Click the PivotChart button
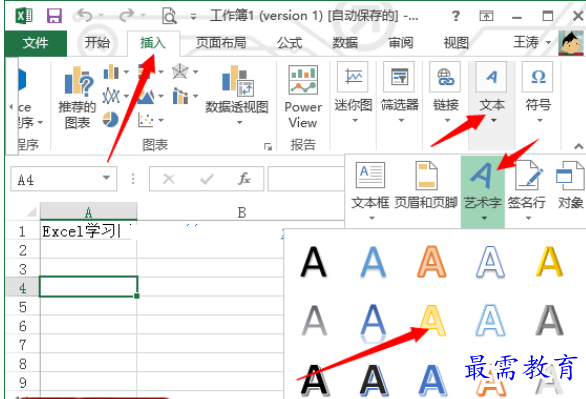The width and height of the screenshot is (586, 399). (237, 95)
